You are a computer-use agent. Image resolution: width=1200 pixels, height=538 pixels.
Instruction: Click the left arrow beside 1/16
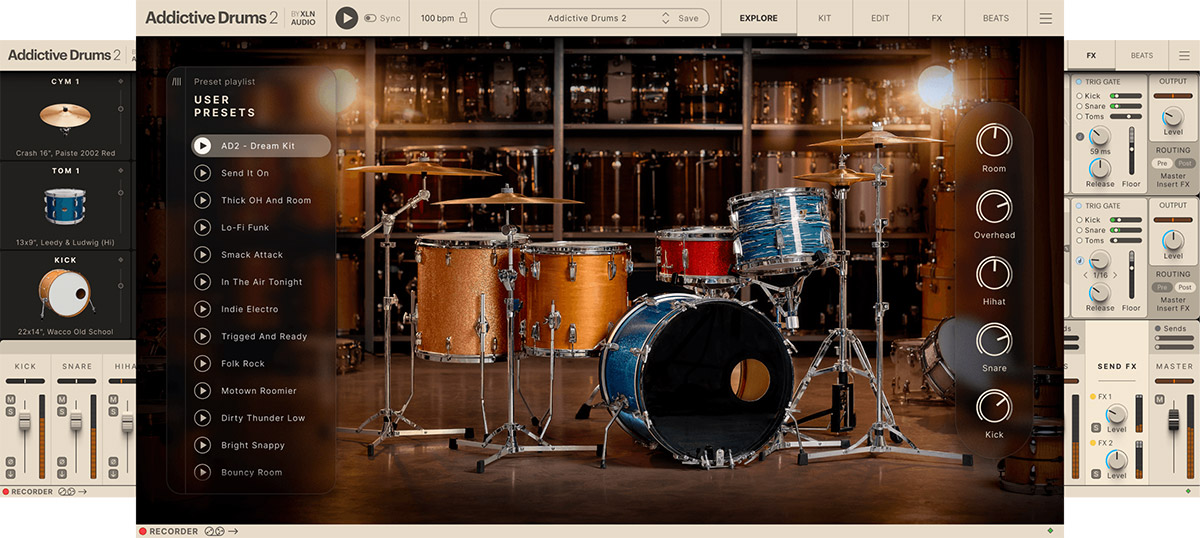1087,275
